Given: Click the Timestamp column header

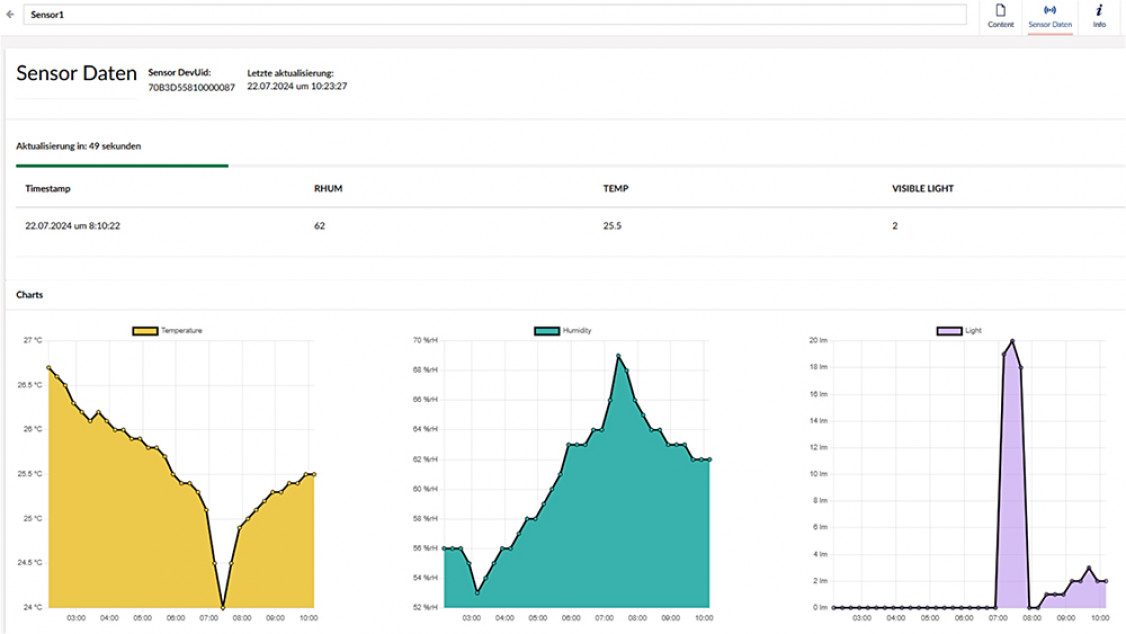Looking at the screenshot, I should click(x=48, y=188).
